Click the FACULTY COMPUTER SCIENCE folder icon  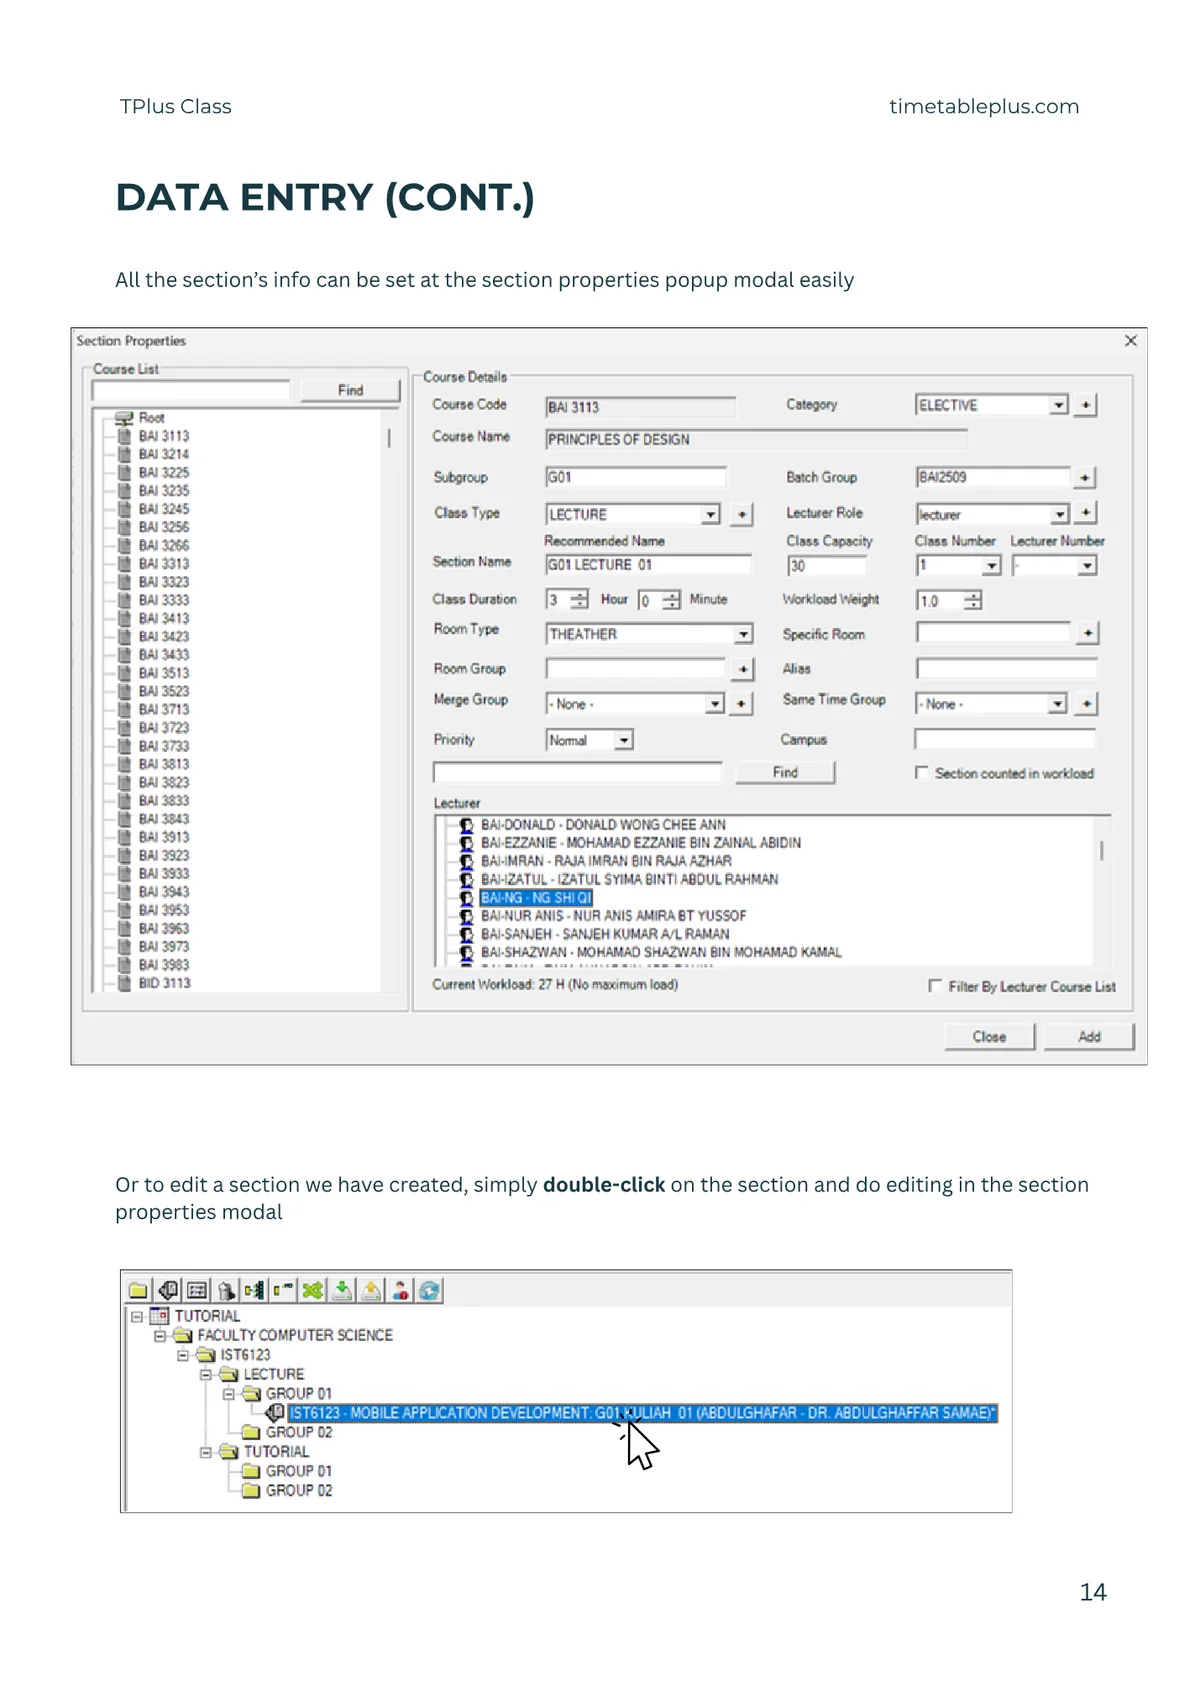(x=183, y=1335)
